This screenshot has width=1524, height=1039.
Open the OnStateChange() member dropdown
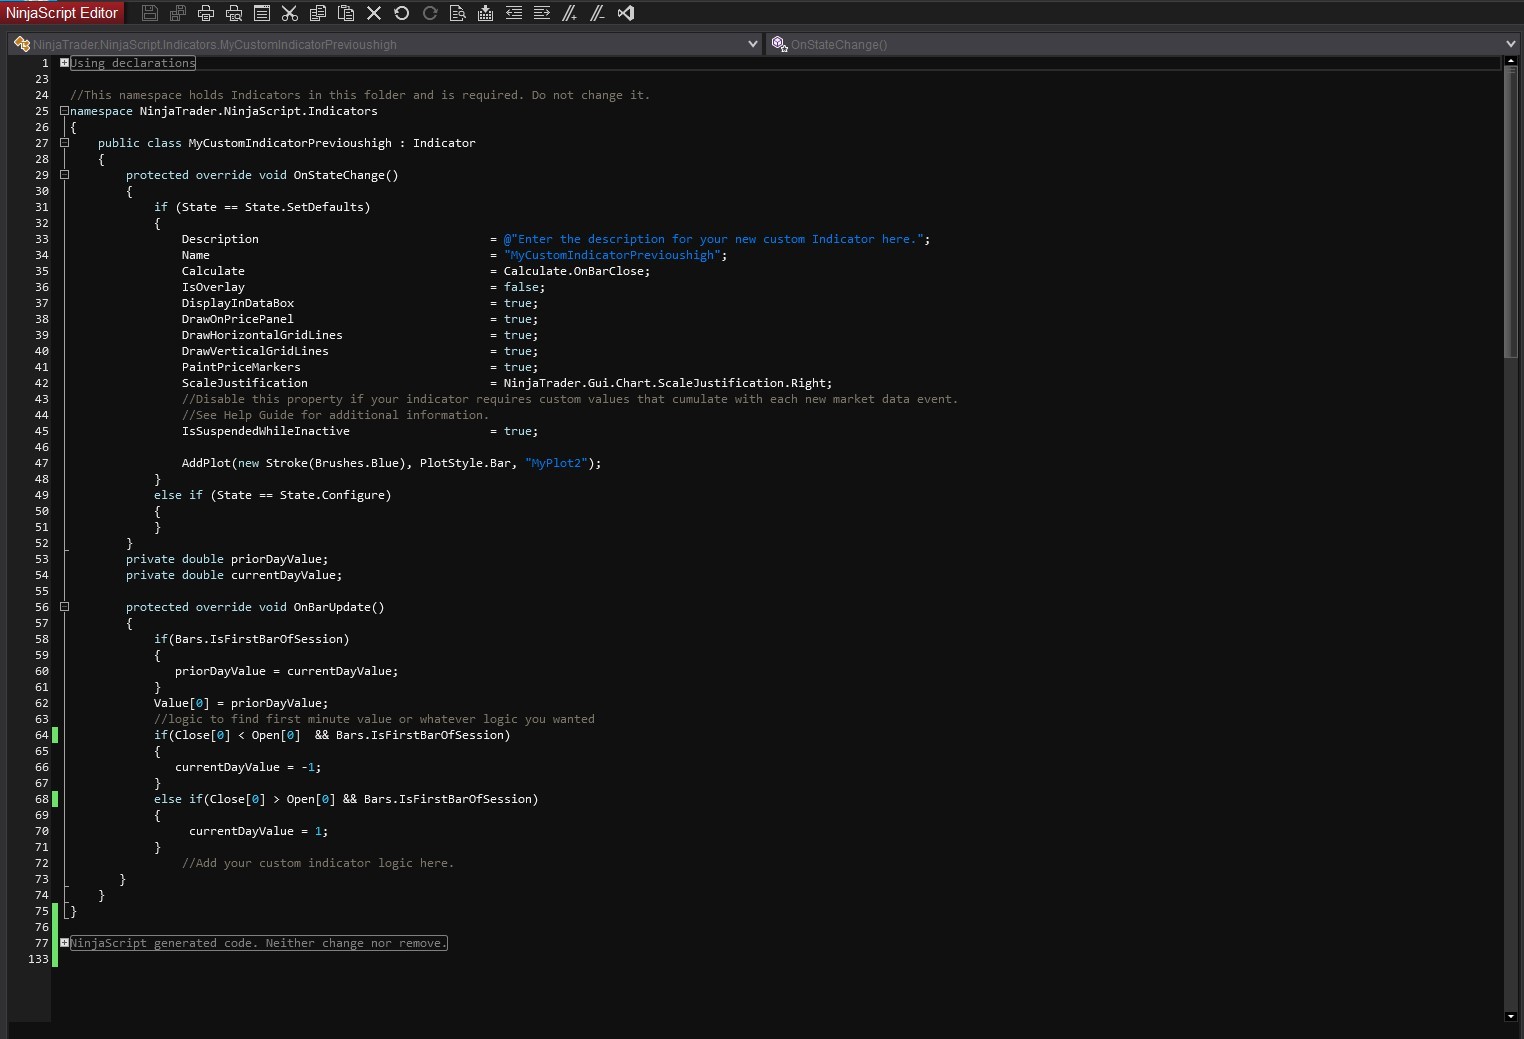[x=1510, y=44]
